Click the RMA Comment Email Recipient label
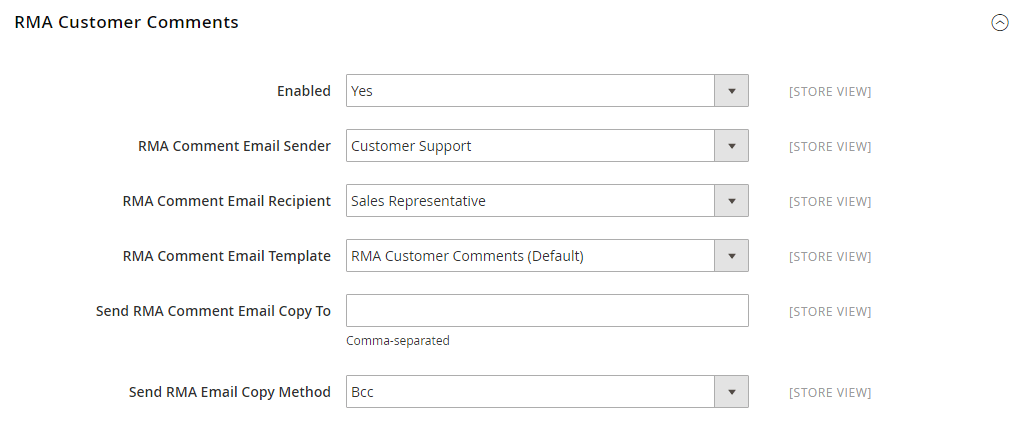 [226, 201]
